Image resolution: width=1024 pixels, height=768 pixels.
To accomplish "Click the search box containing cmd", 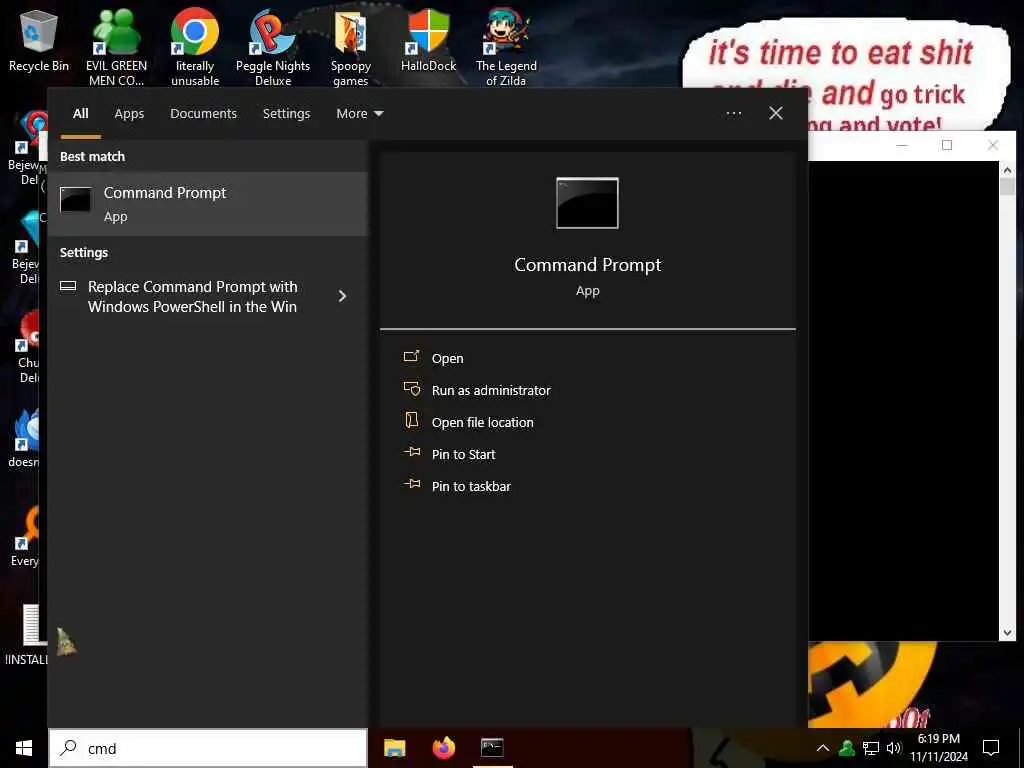I will point(208,748).
